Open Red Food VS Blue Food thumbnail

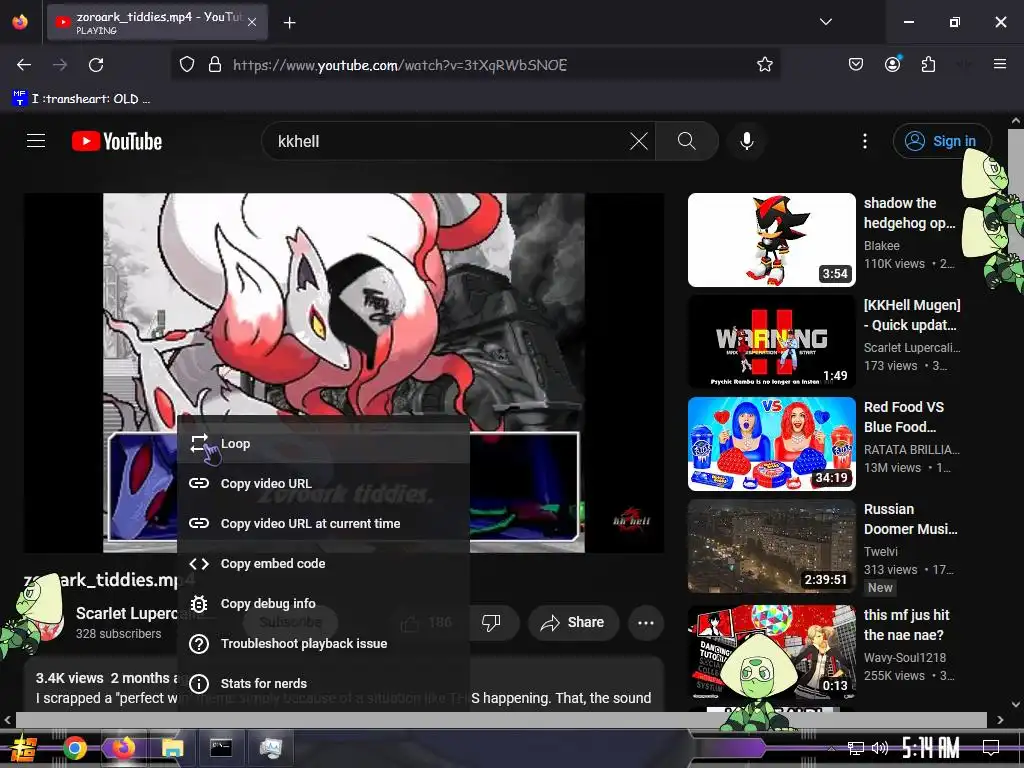[771, 443]
